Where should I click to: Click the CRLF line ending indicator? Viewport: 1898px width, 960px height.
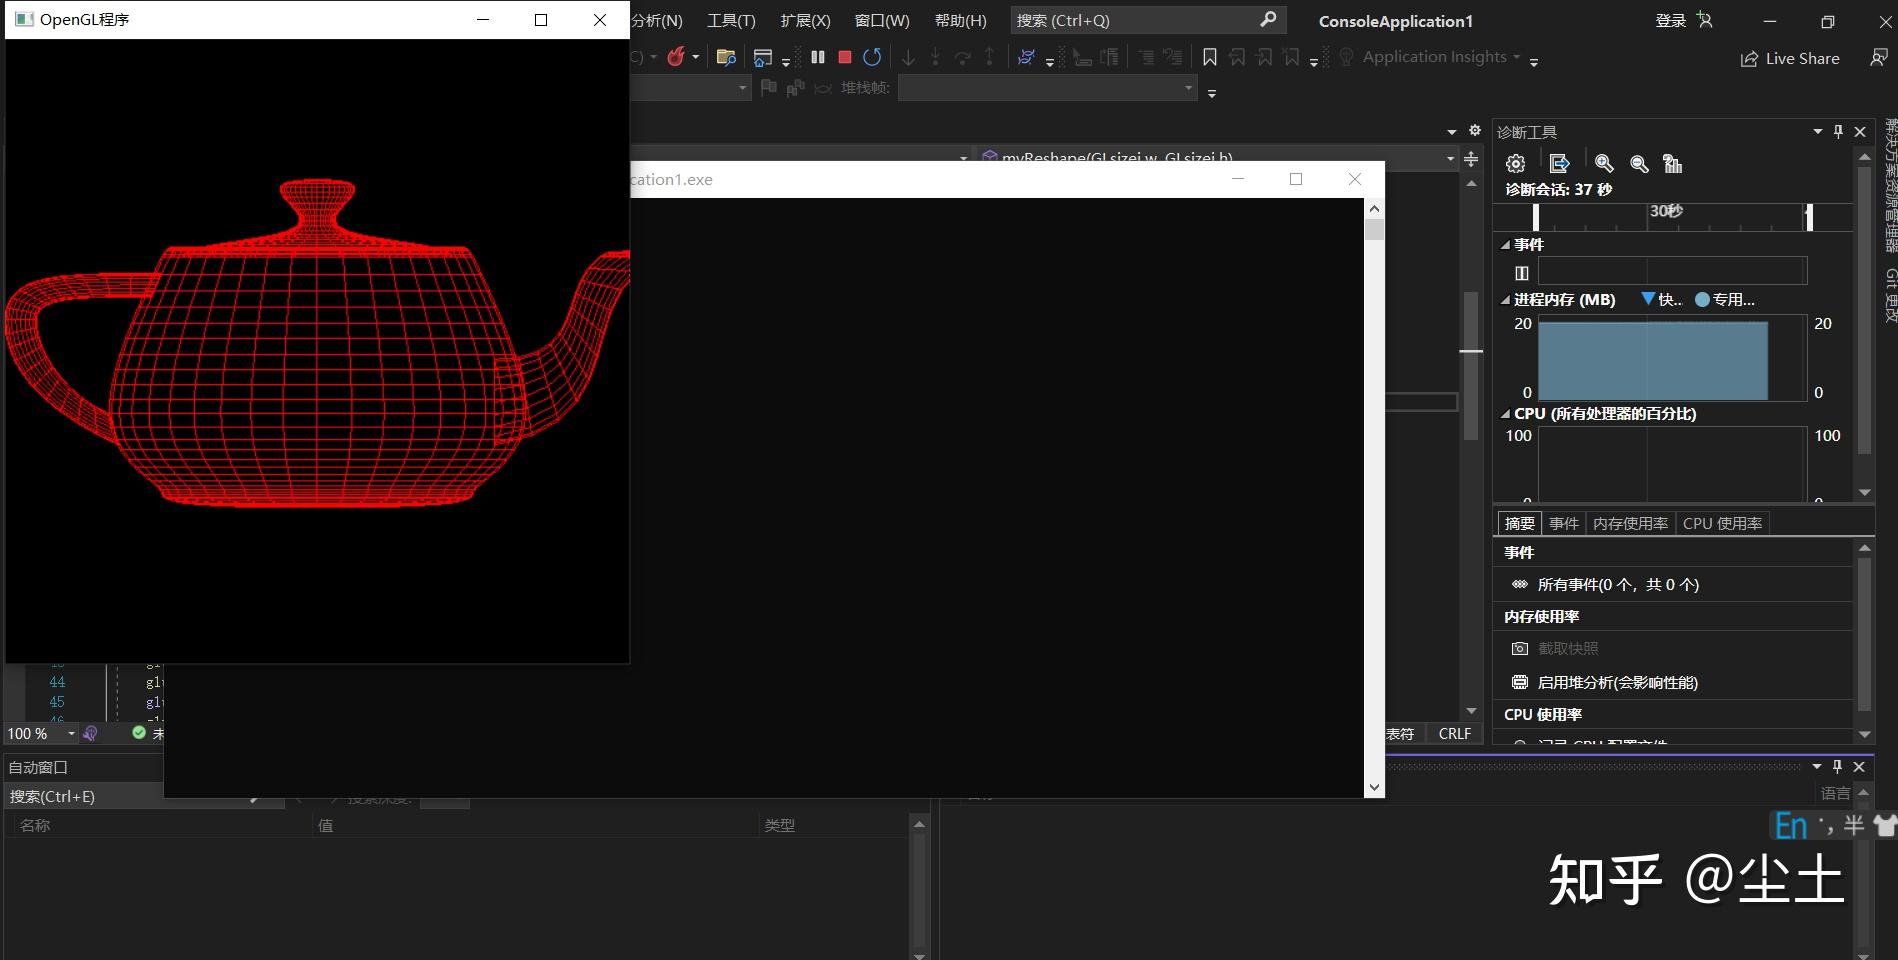tap(1454, 733)
